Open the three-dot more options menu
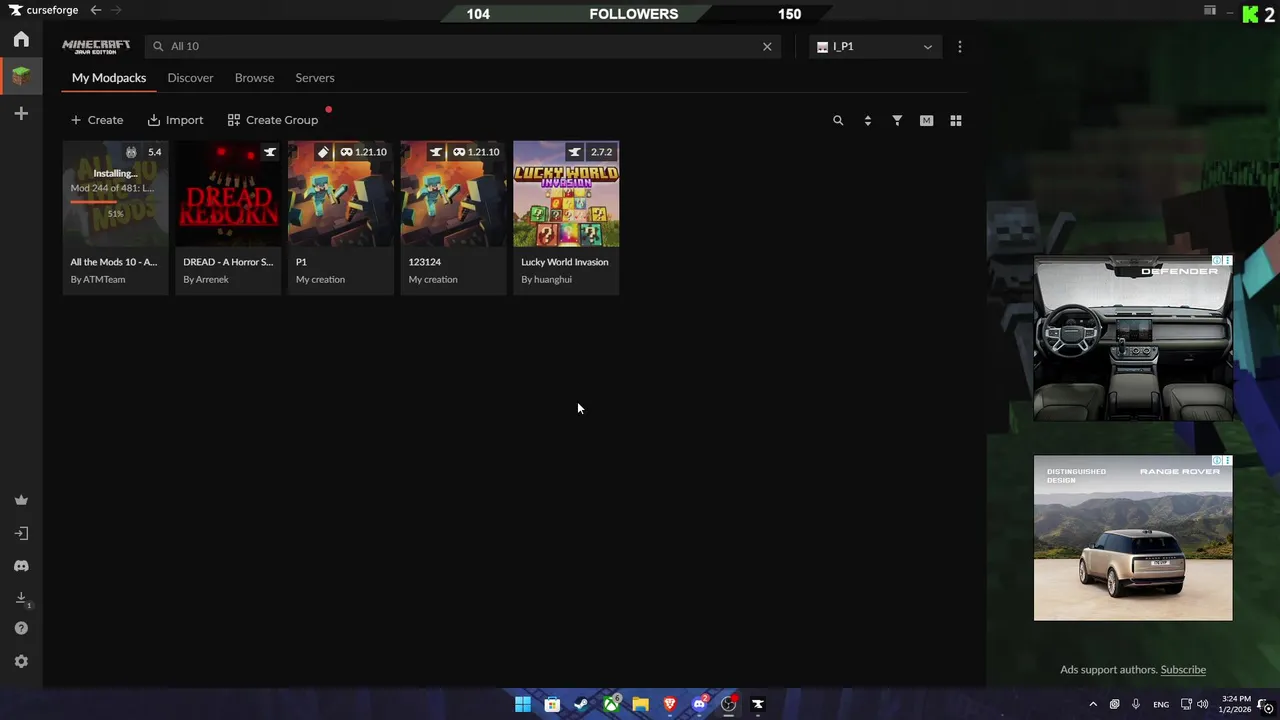This screenshot has width=1280, height=720. point(960,46)
